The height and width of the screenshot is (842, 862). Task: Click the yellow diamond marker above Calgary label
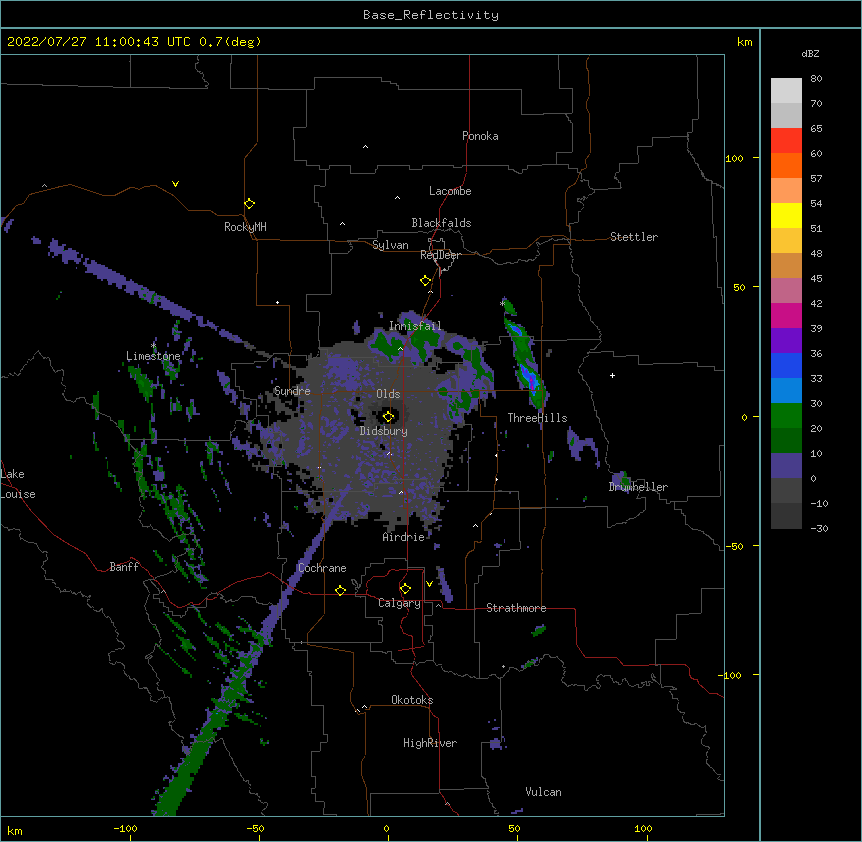click(x=405, y=589)
